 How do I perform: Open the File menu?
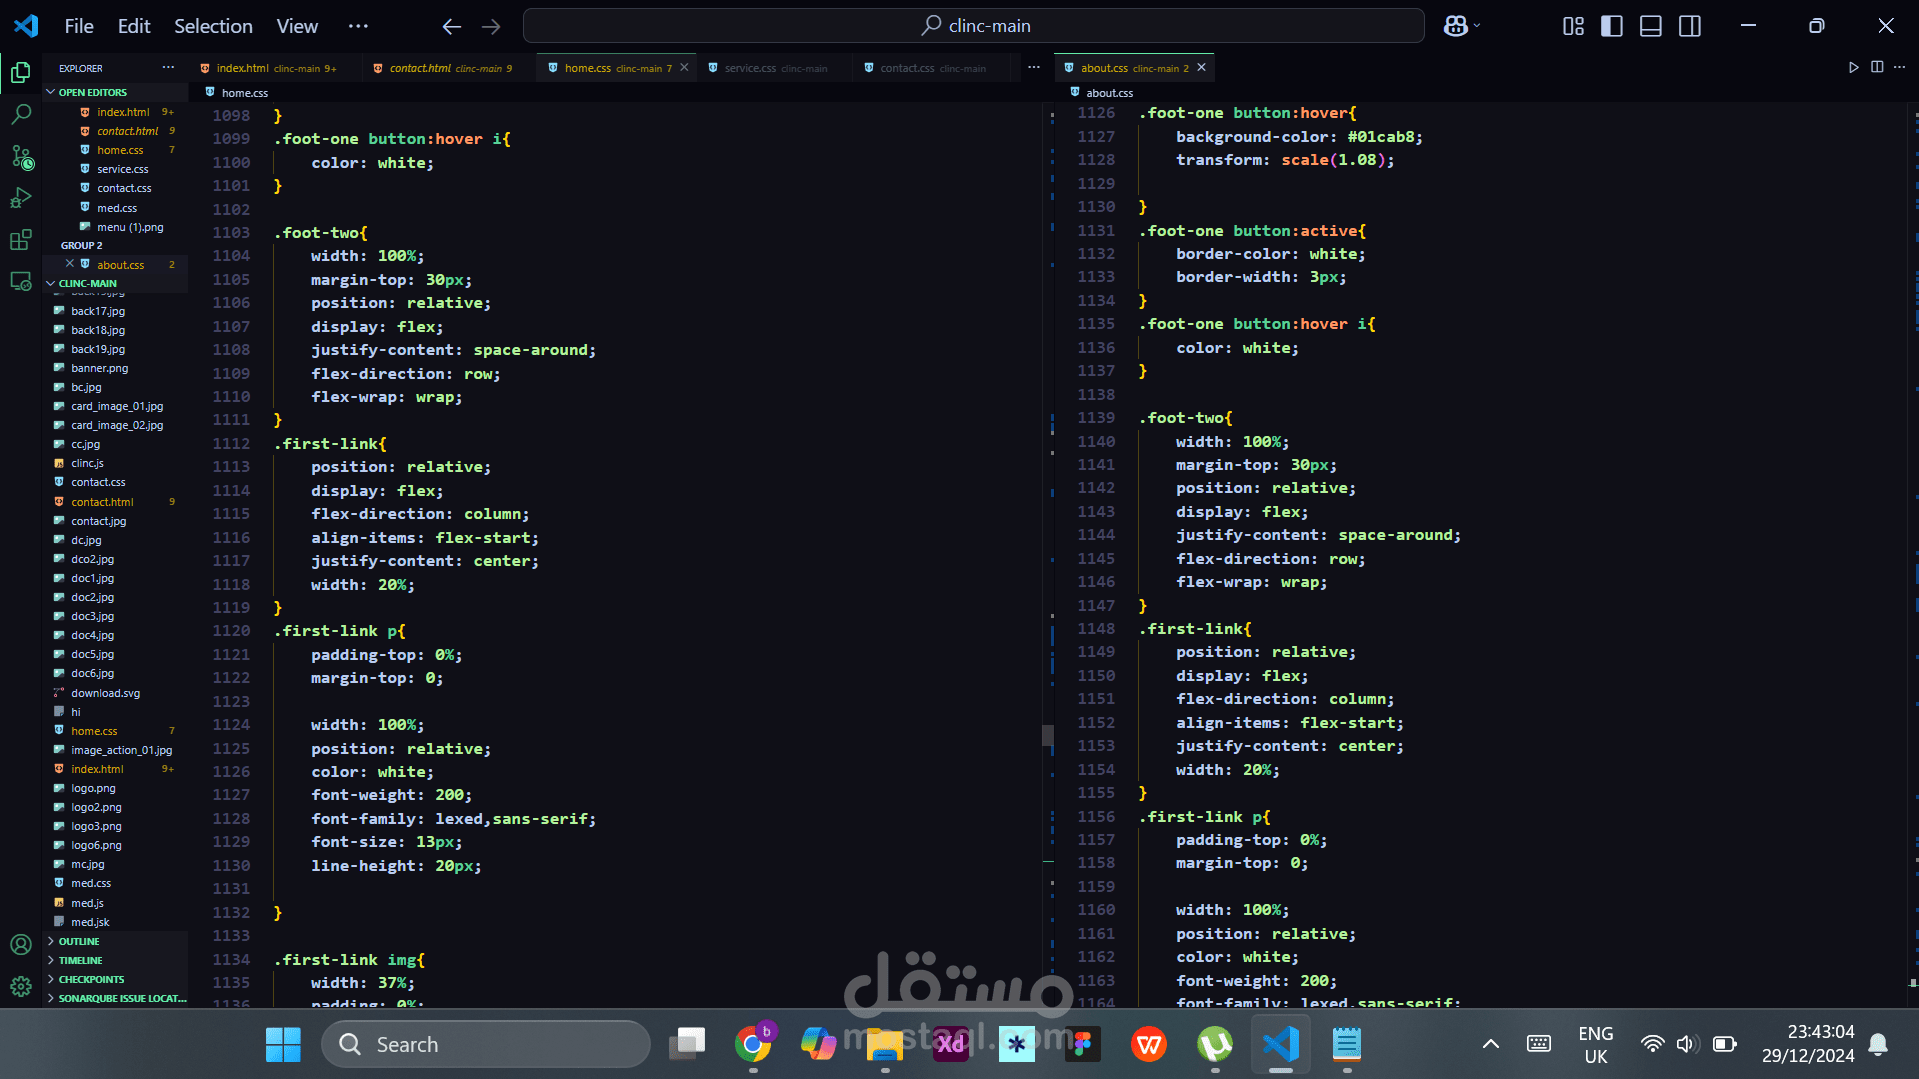point(79,26)
